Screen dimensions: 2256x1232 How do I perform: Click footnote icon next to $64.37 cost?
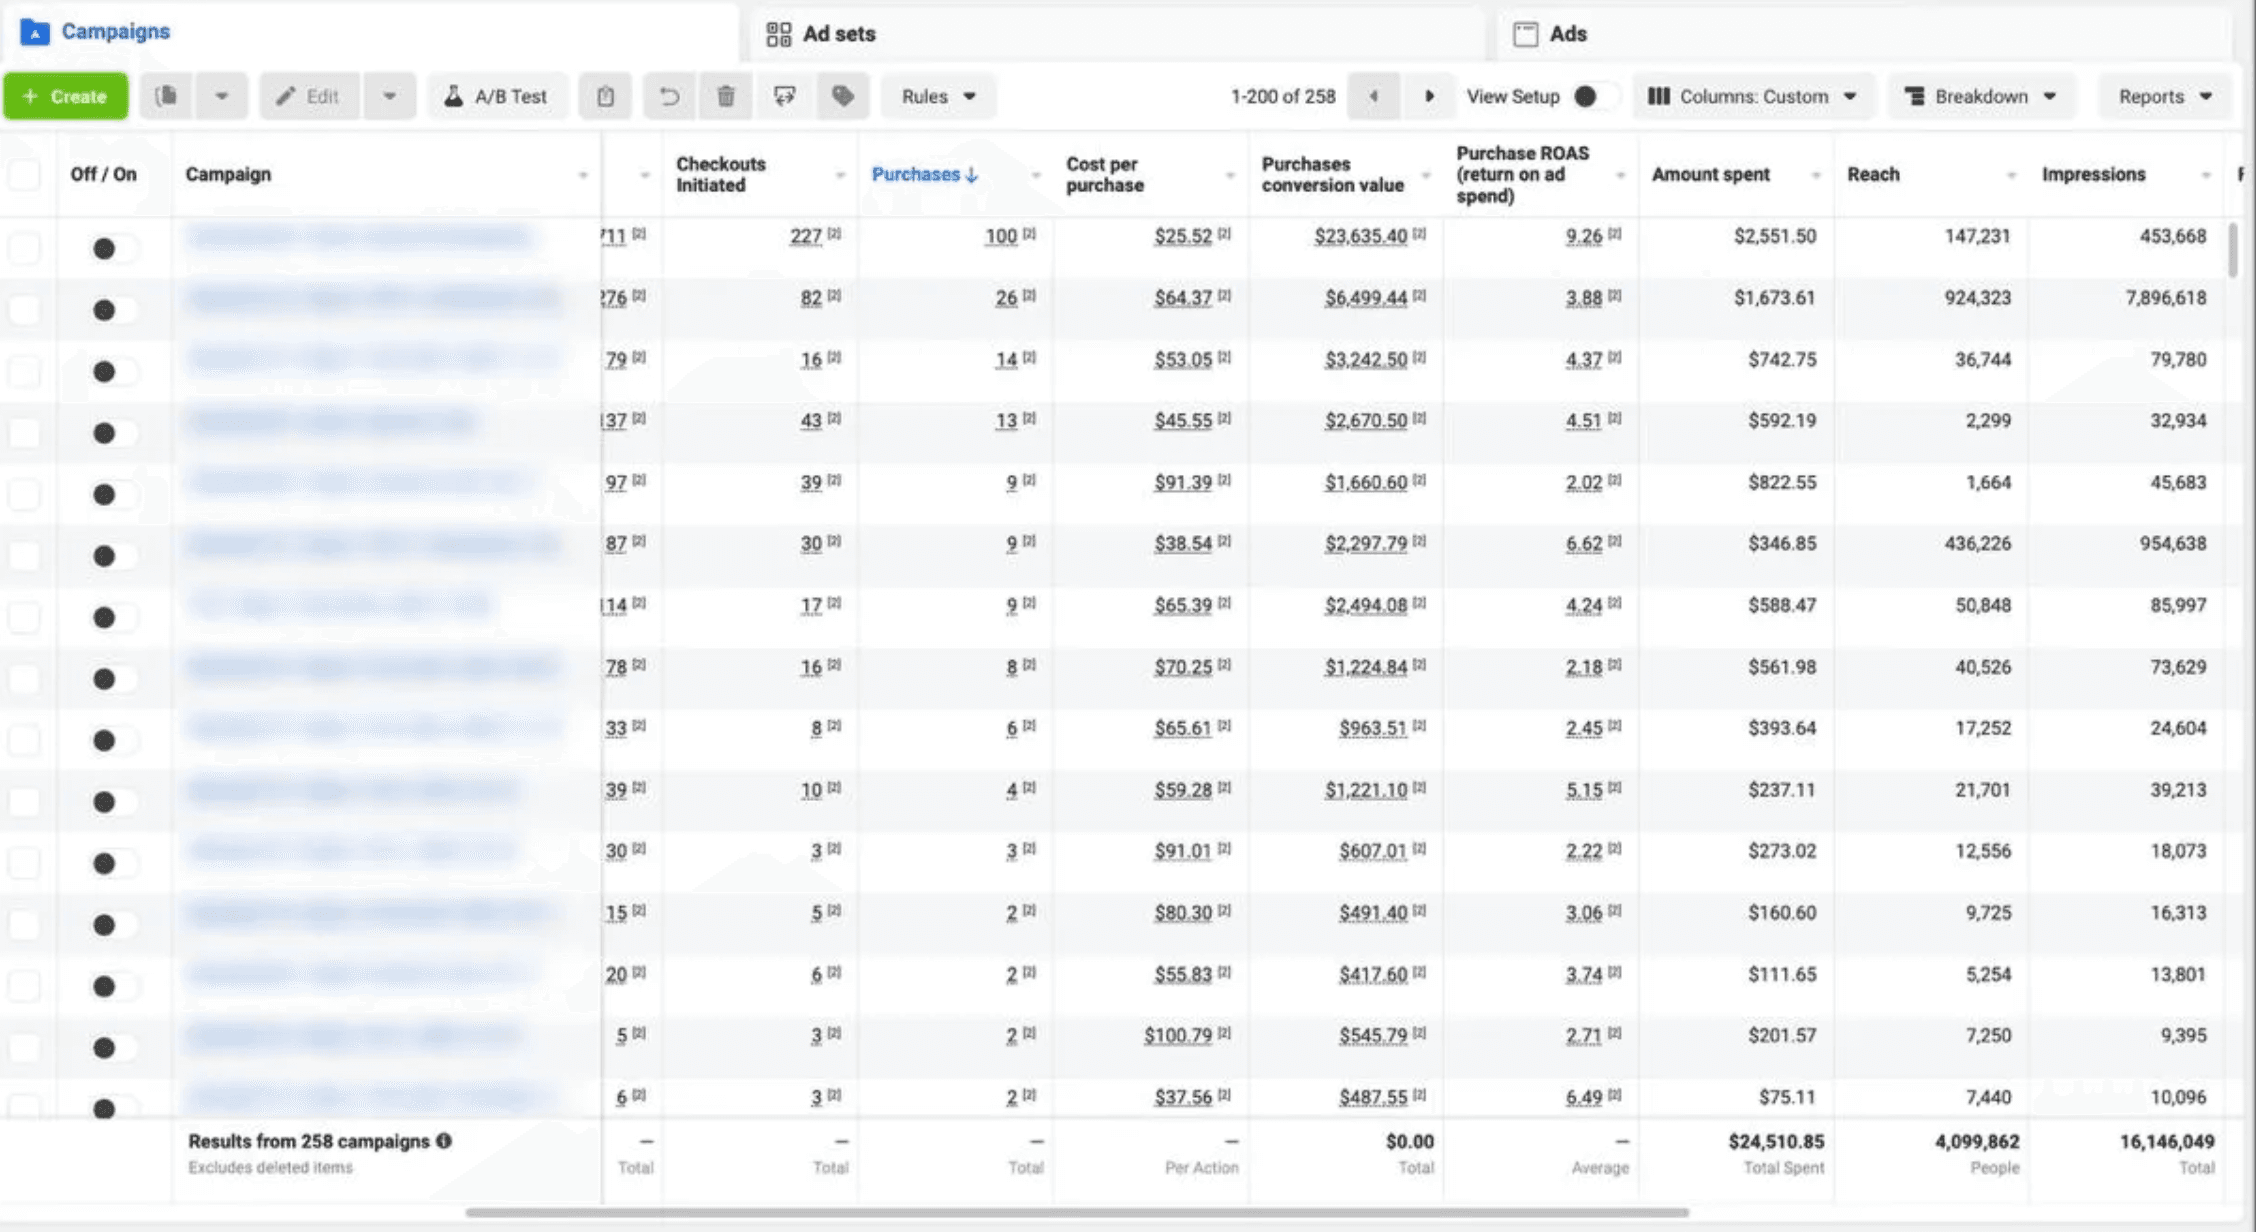pos(1225,296)
